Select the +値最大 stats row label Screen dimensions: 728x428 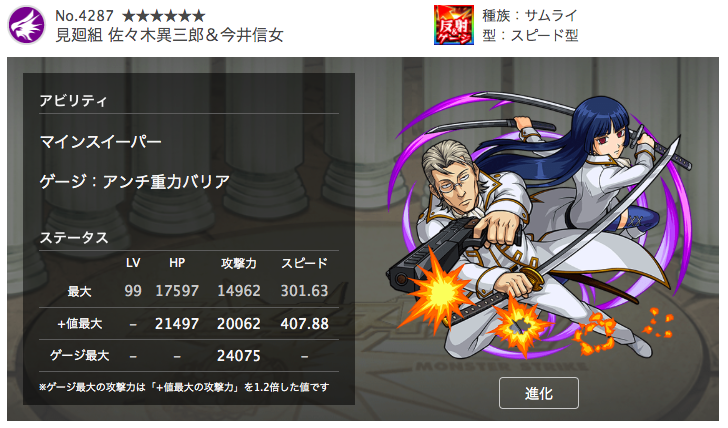[x=79, y=324]
